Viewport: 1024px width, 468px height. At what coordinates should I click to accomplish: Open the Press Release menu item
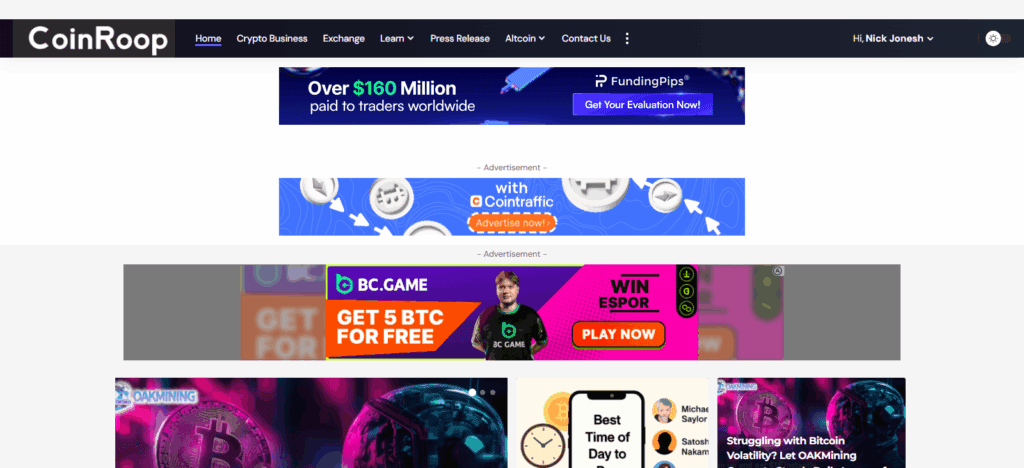point(460,39)
